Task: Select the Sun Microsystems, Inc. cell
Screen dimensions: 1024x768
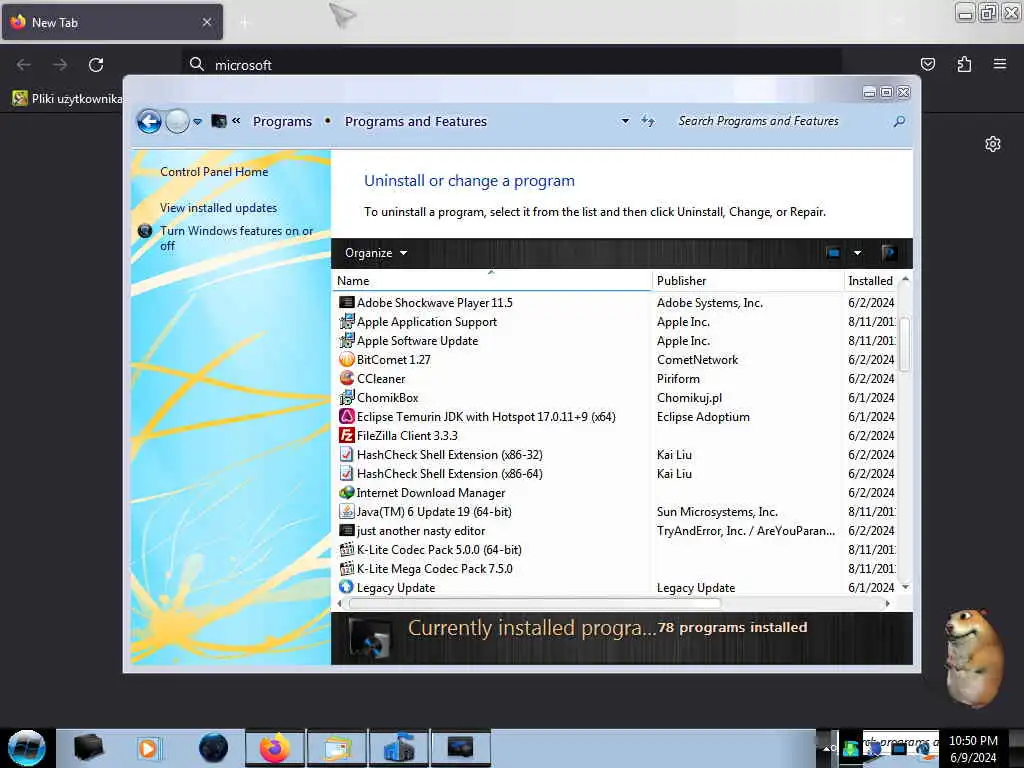Action: (717, 512)
